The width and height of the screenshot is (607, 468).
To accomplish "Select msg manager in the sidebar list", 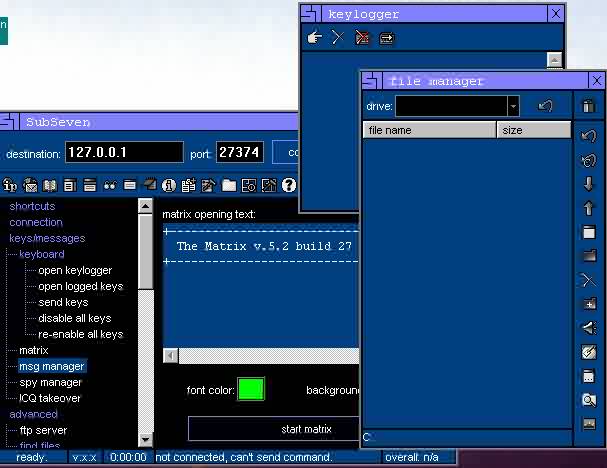I will (51, 366).
